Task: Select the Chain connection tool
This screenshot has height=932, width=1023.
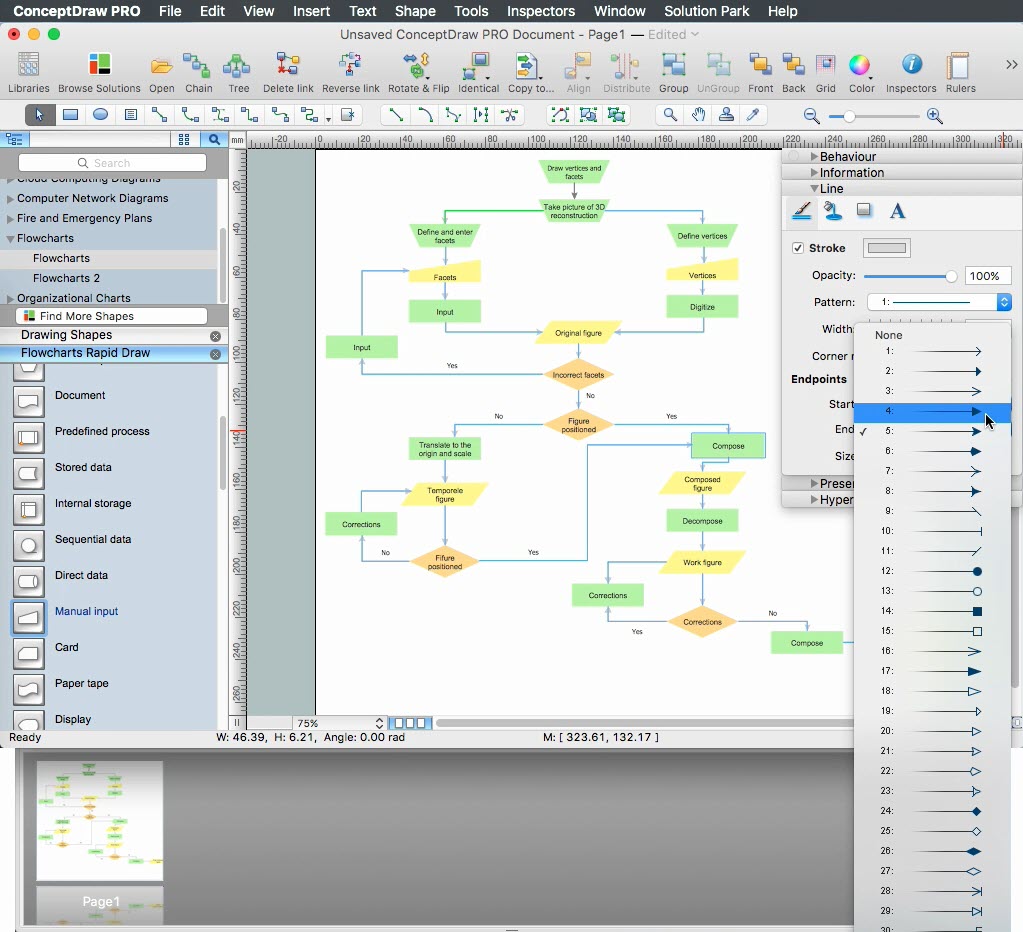Action: tap(198, 67)
